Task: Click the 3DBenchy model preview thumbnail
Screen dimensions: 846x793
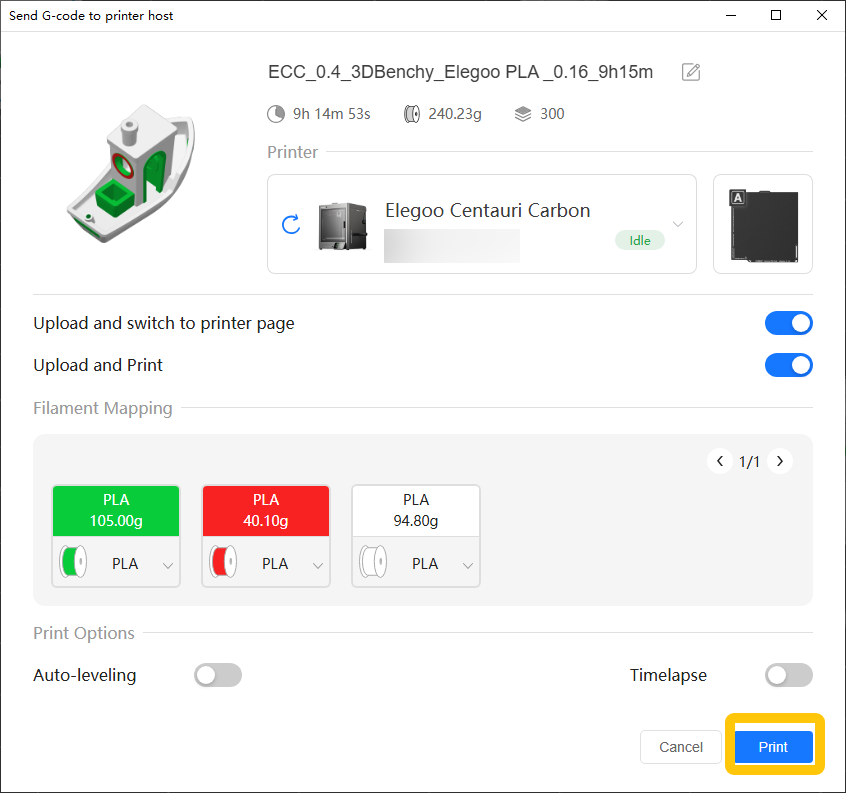Action: pos(132,173)
